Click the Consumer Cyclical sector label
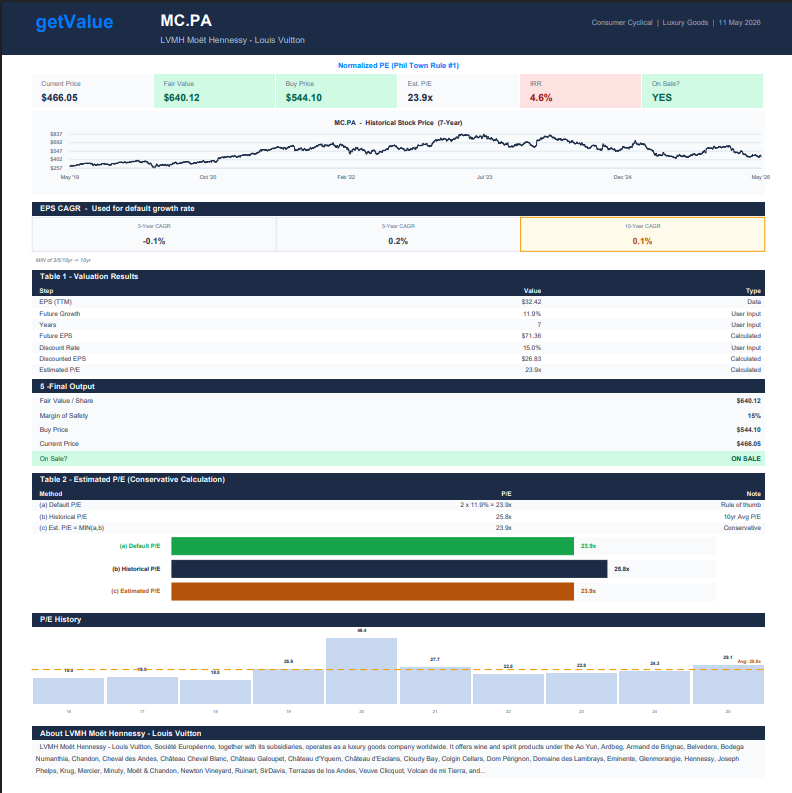Screen dimensions: 792x793 point(622,22)
